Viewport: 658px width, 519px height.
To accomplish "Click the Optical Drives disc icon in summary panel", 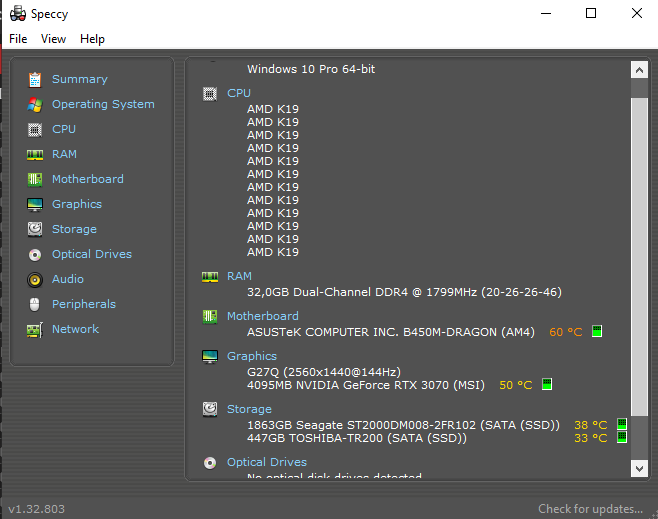I will click(x=210, y=463).
